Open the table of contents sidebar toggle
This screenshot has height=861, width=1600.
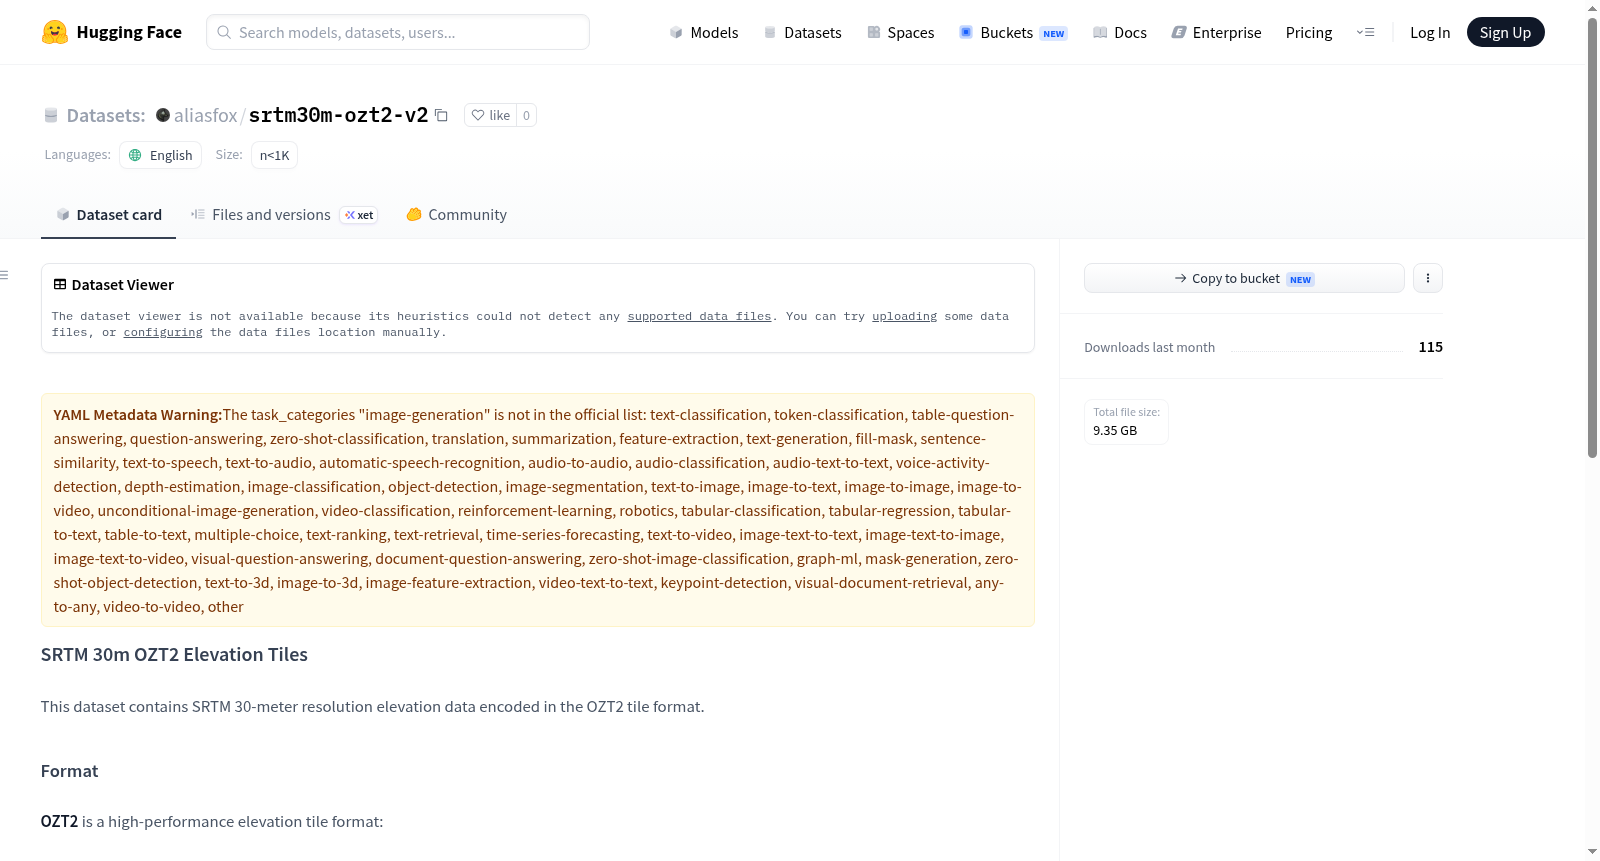(4, 275)
